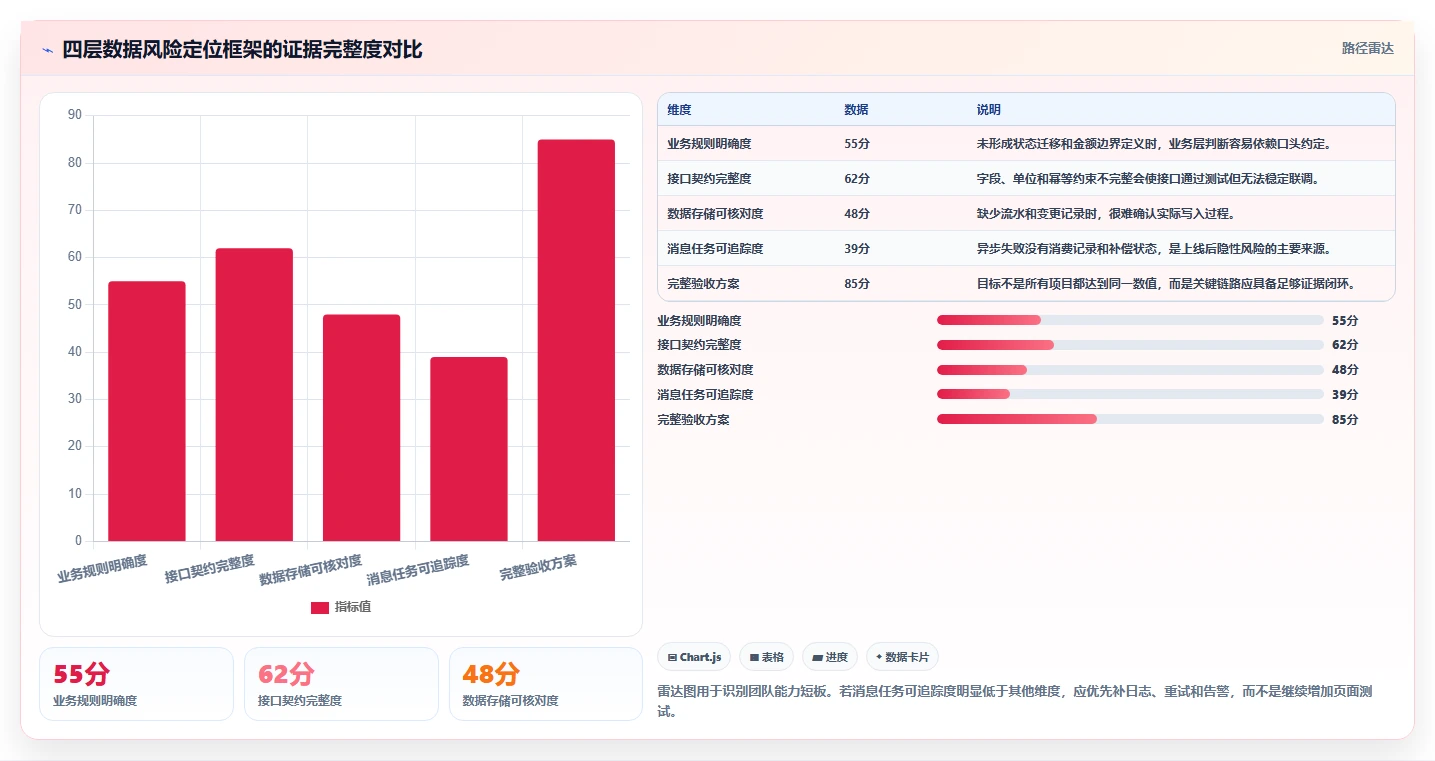
Task: Open the 55分 业务规则明确度 data card
Action: [136, 684]
